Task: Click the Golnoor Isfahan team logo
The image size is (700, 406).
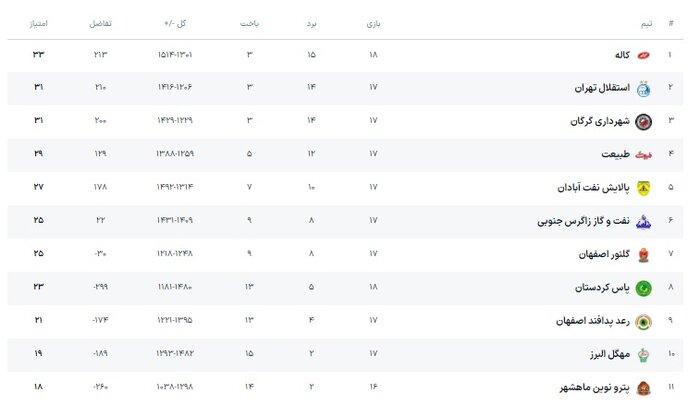Action: point(642,254)
